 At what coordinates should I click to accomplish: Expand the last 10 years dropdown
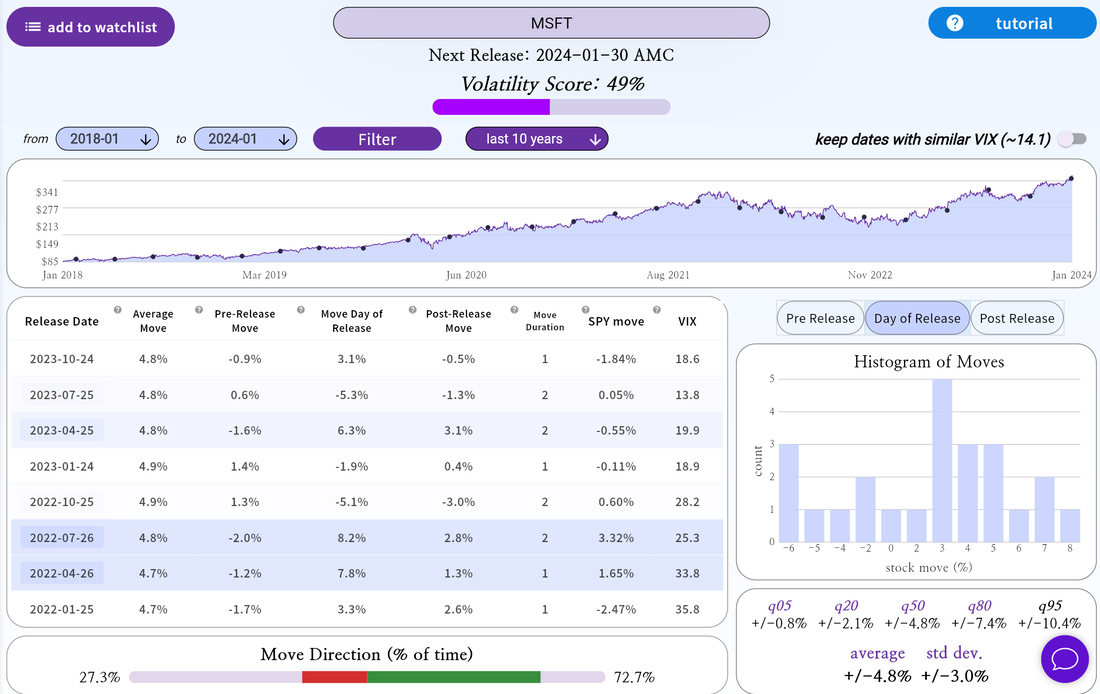[x=537, y=139]
